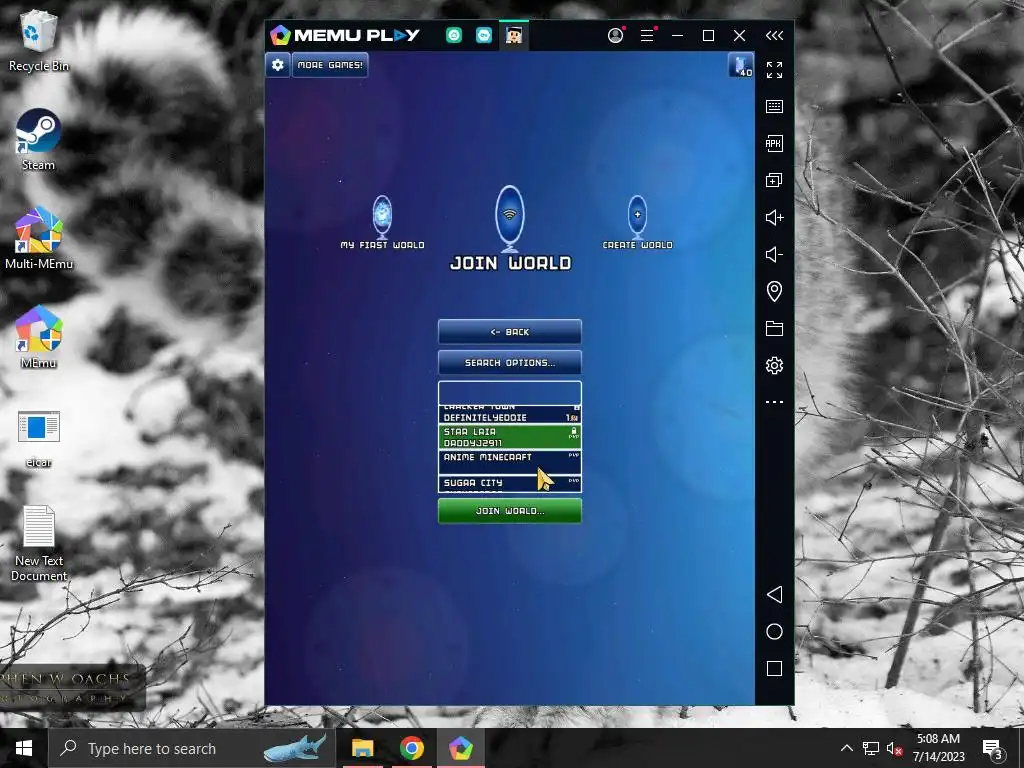
Task: Open the game settings gear in Block Craft
Action: point(278,65)
